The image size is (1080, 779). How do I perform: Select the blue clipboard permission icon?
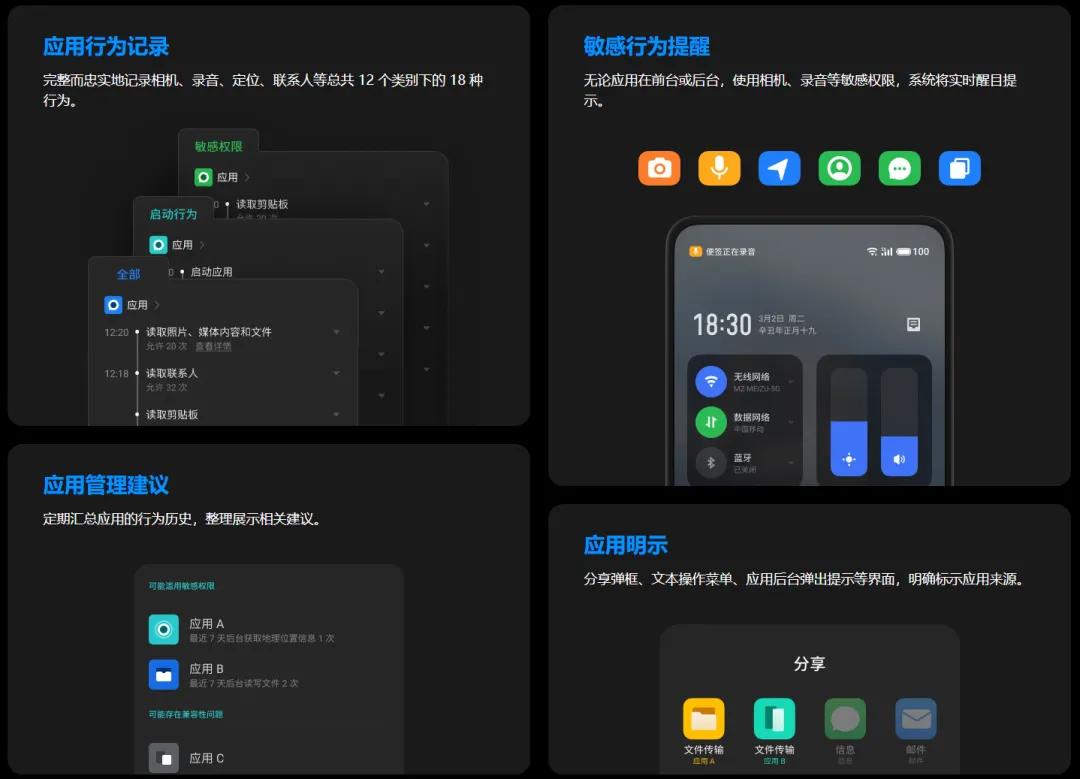click(x=959, y=168)
